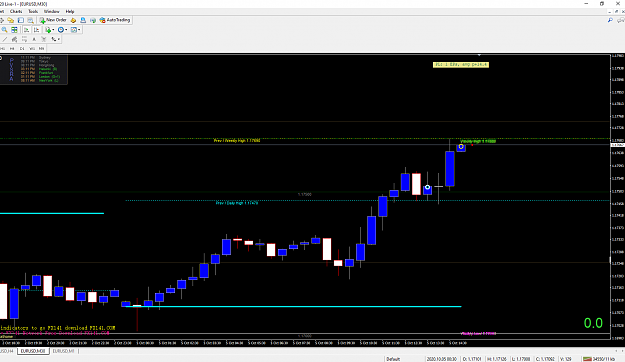Open the Charts menu
Screen dimensions: 625x362
point(16,12)
